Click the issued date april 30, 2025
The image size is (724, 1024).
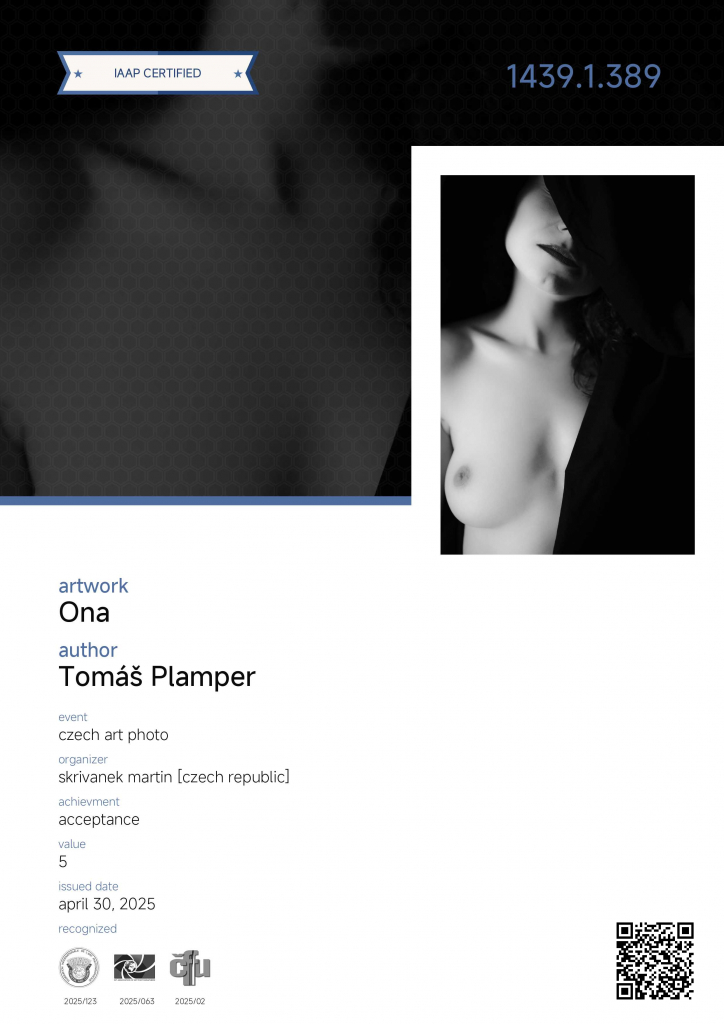pyautogui.click(x=107, y=904)
